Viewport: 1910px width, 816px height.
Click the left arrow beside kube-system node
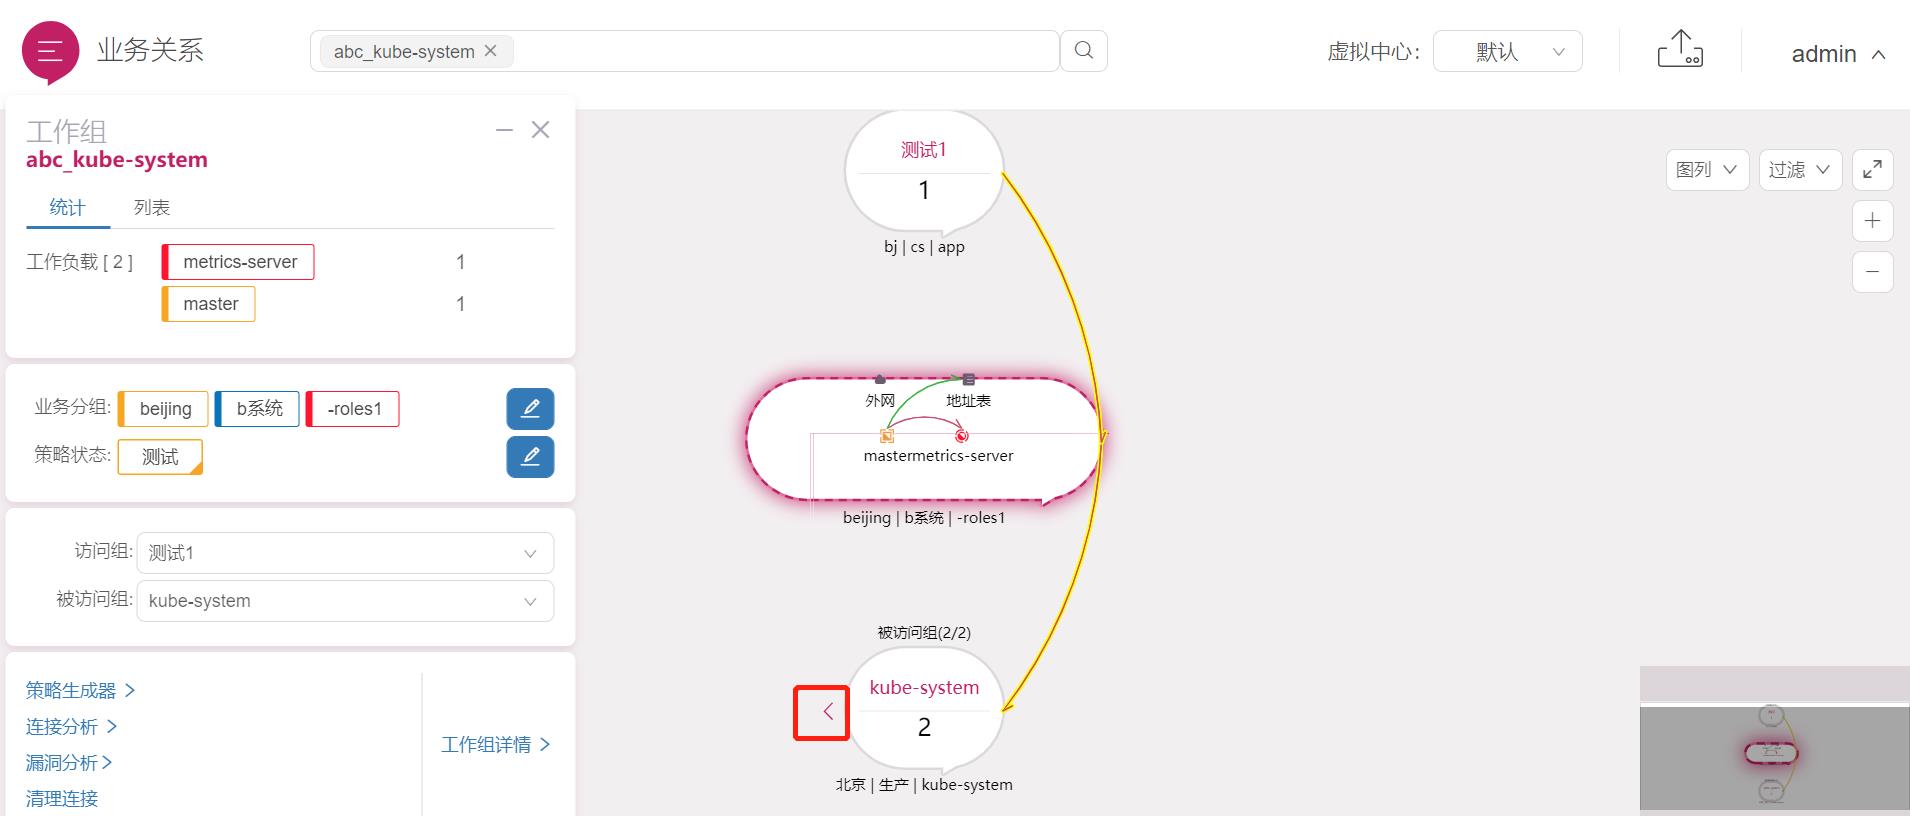coord(828,712)
